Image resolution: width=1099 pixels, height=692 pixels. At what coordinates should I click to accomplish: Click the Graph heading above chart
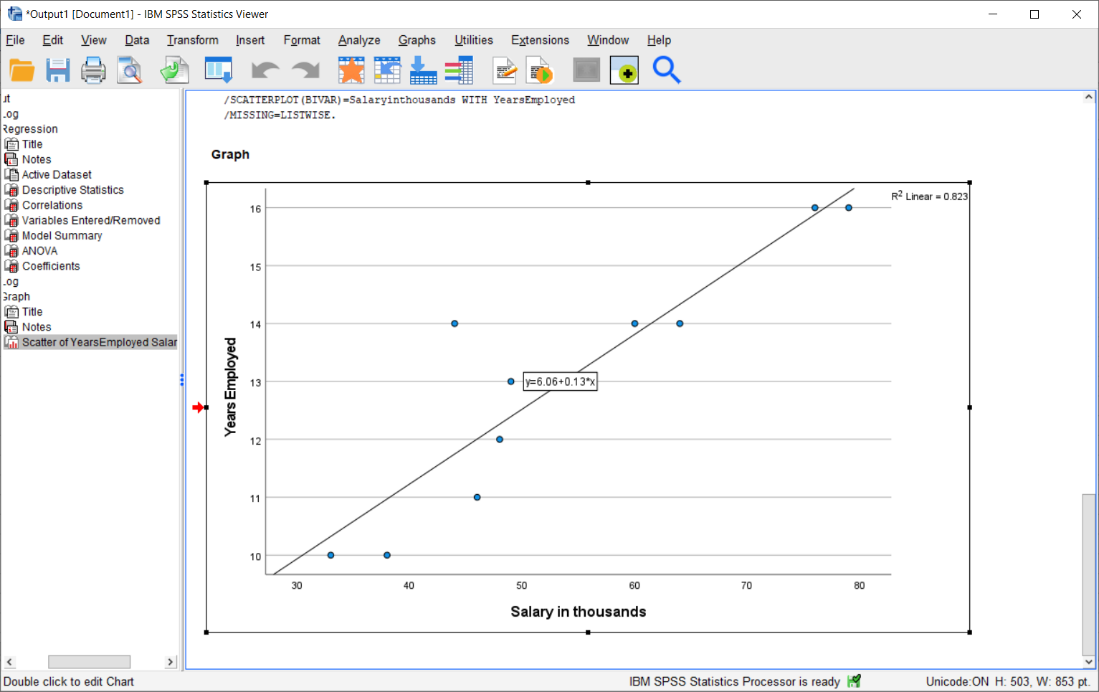click(x=230, y=155)
